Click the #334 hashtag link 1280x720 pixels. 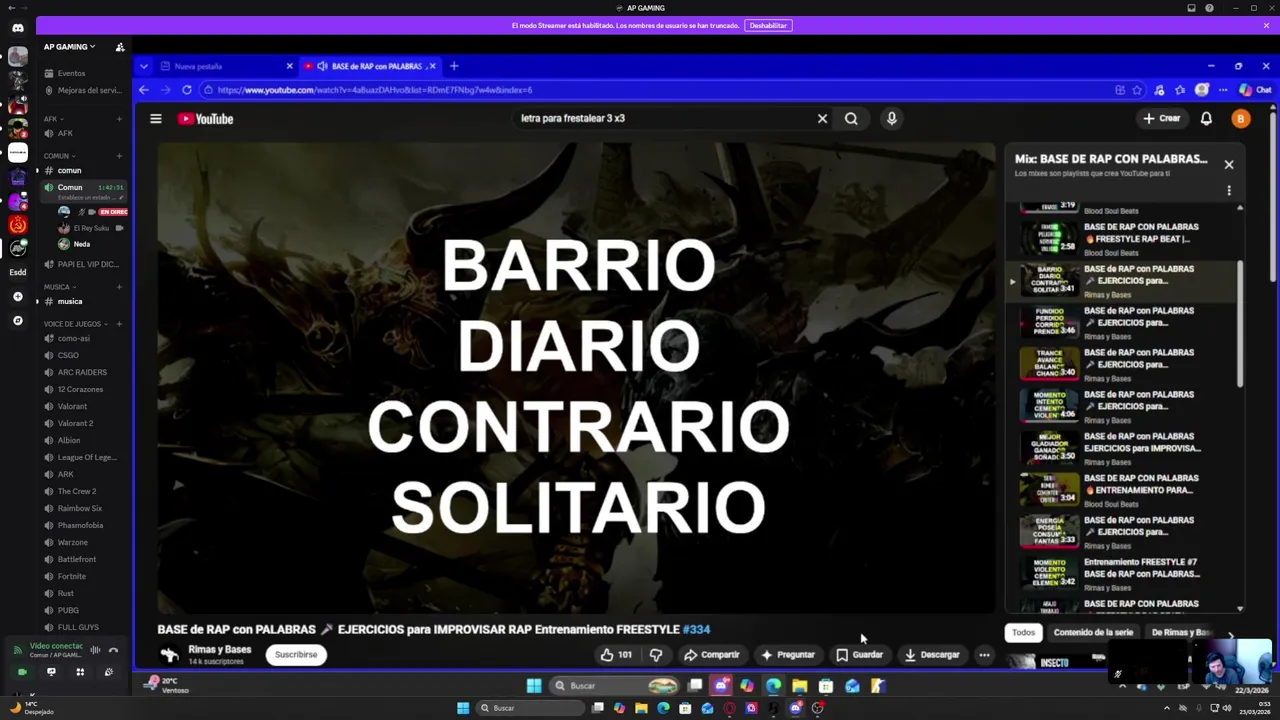(x=697, y=630)
